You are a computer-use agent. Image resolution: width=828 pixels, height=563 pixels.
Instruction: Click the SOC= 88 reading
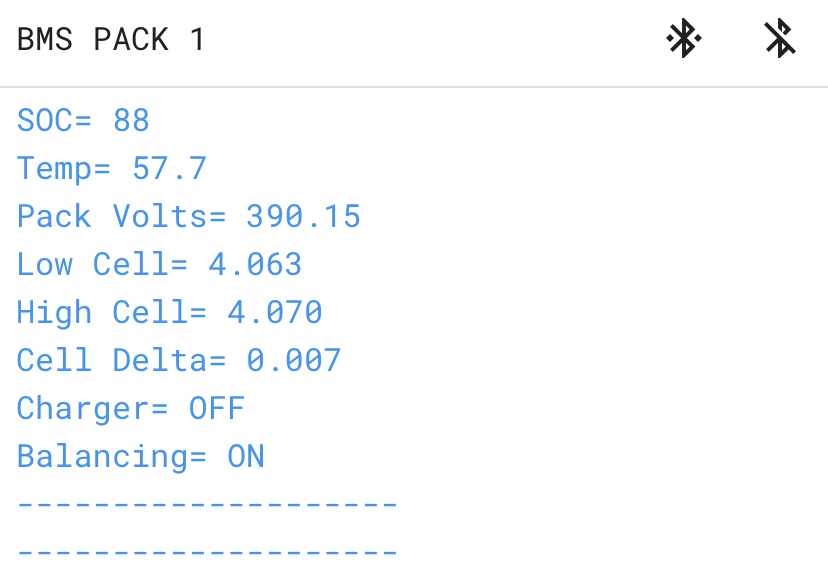83,121
